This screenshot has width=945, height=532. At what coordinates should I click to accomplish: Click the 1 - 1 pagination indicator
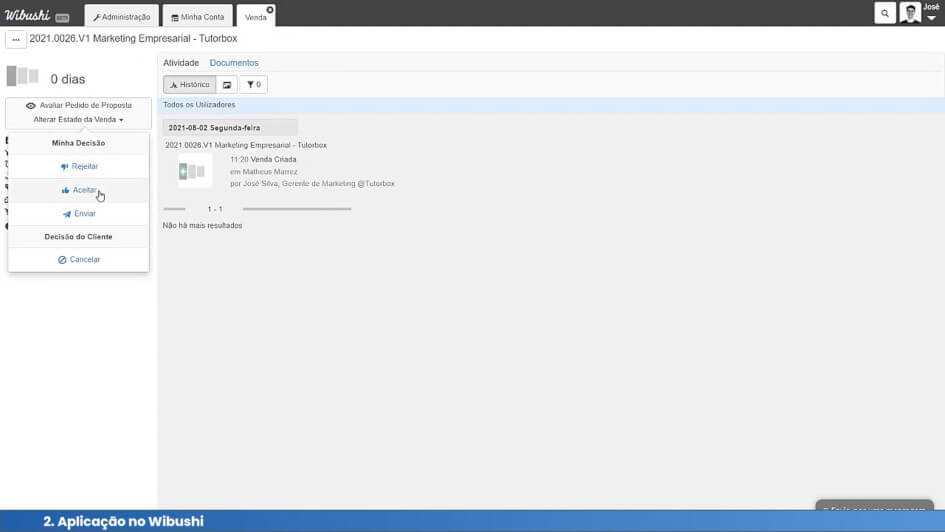(x=215, y=209)
